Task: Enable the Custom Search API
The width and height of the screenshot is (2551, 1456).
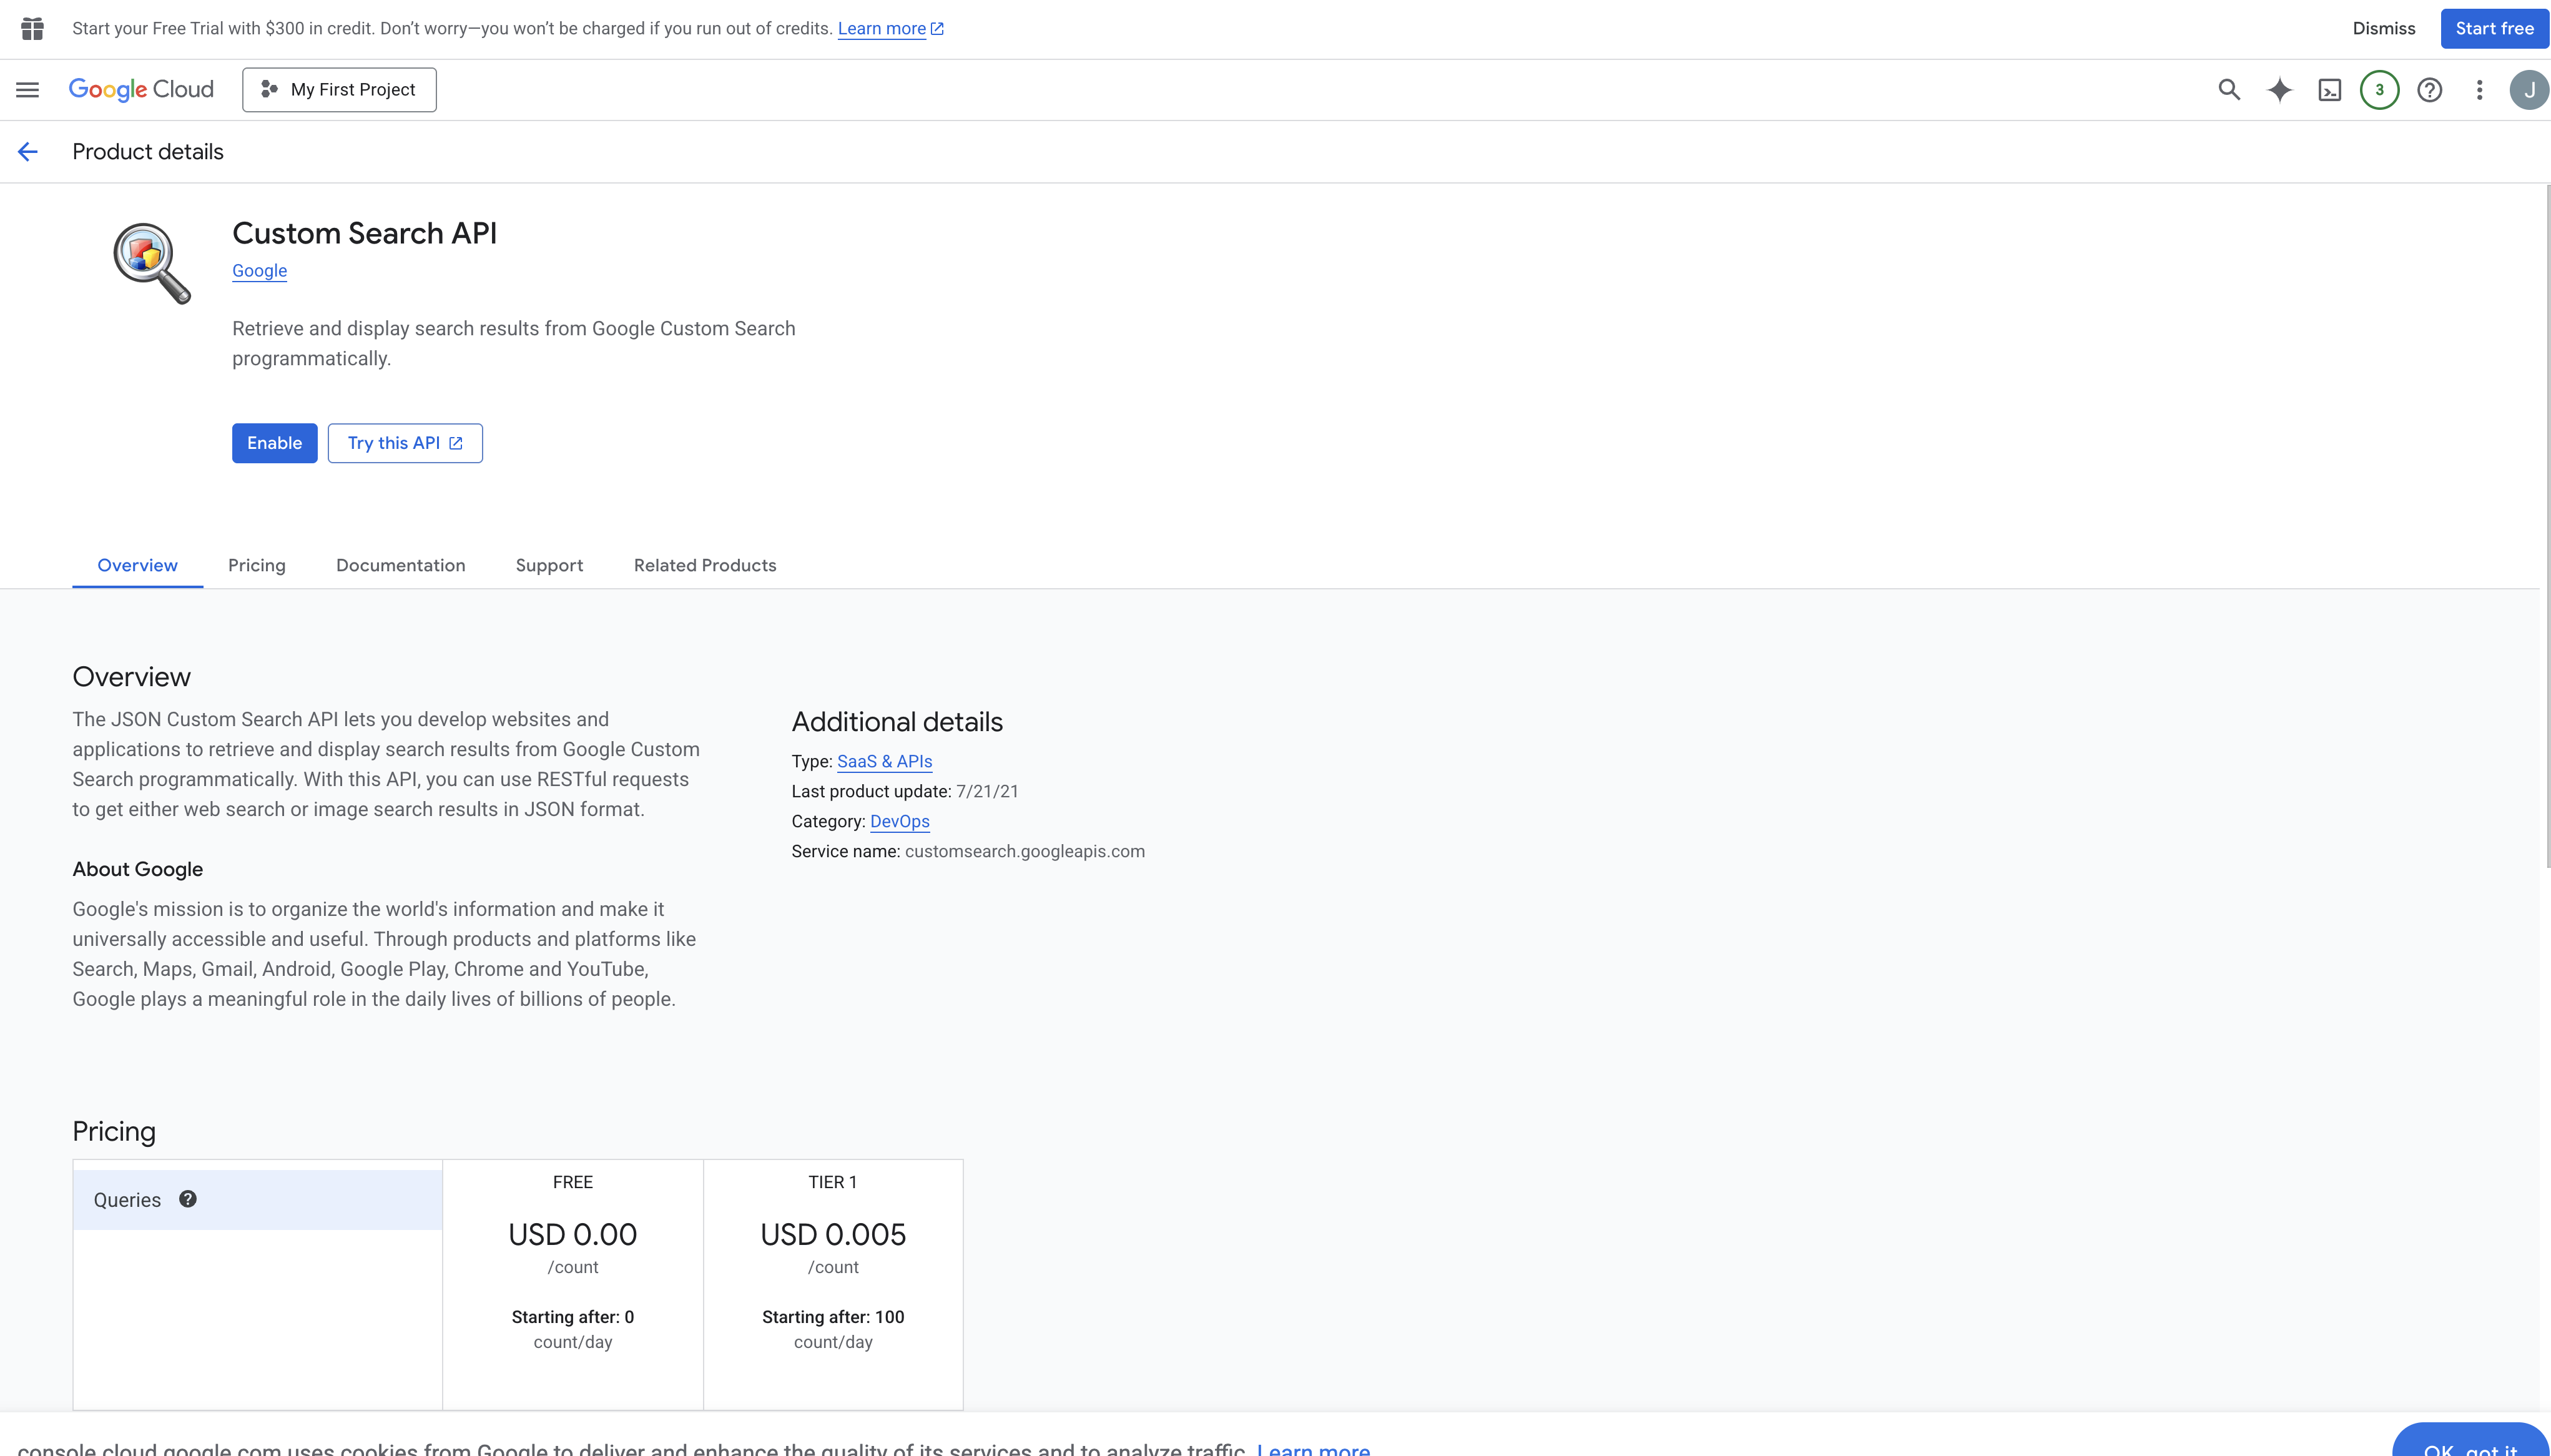Action: (x=275, y=444)
